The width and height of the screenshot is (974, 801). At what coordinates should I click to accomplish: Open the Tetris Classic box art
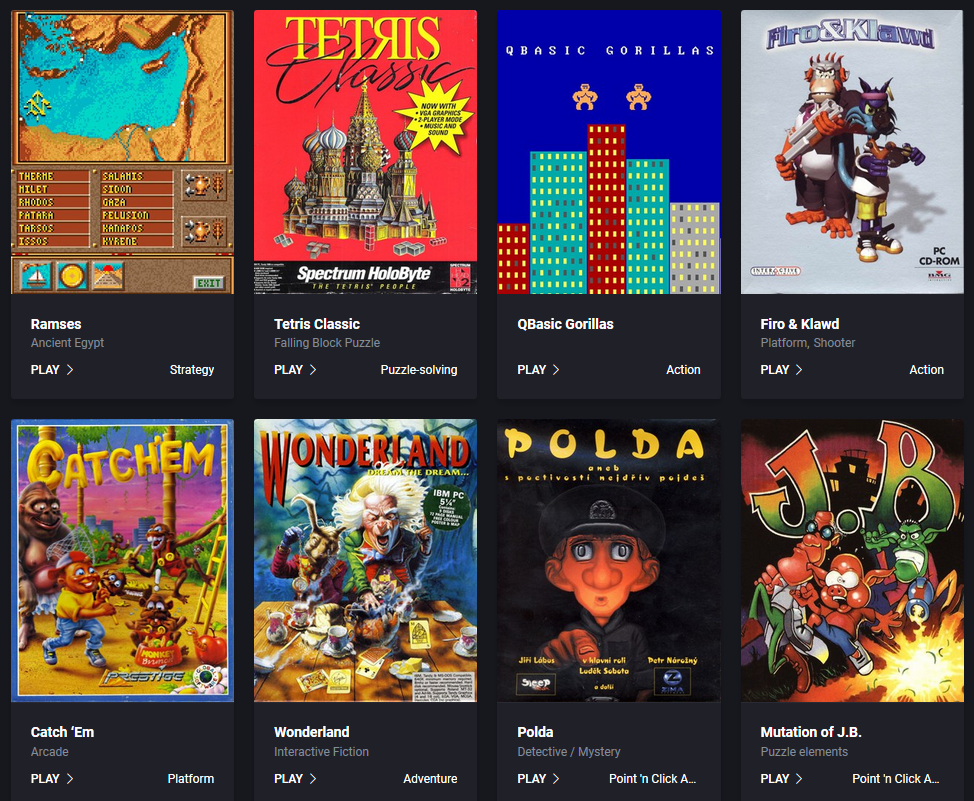pos(365,152)
